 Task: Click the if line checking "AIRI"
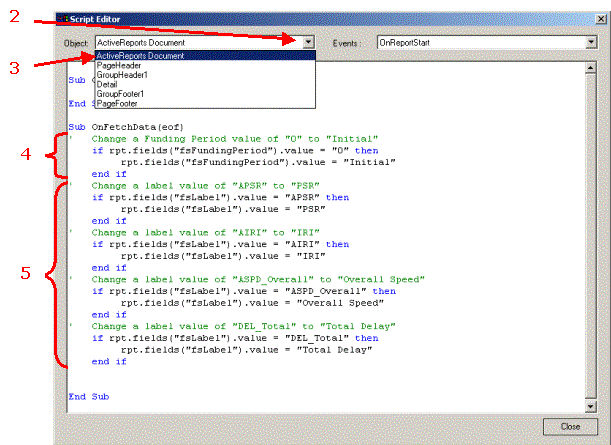click(x=221, y=244)
